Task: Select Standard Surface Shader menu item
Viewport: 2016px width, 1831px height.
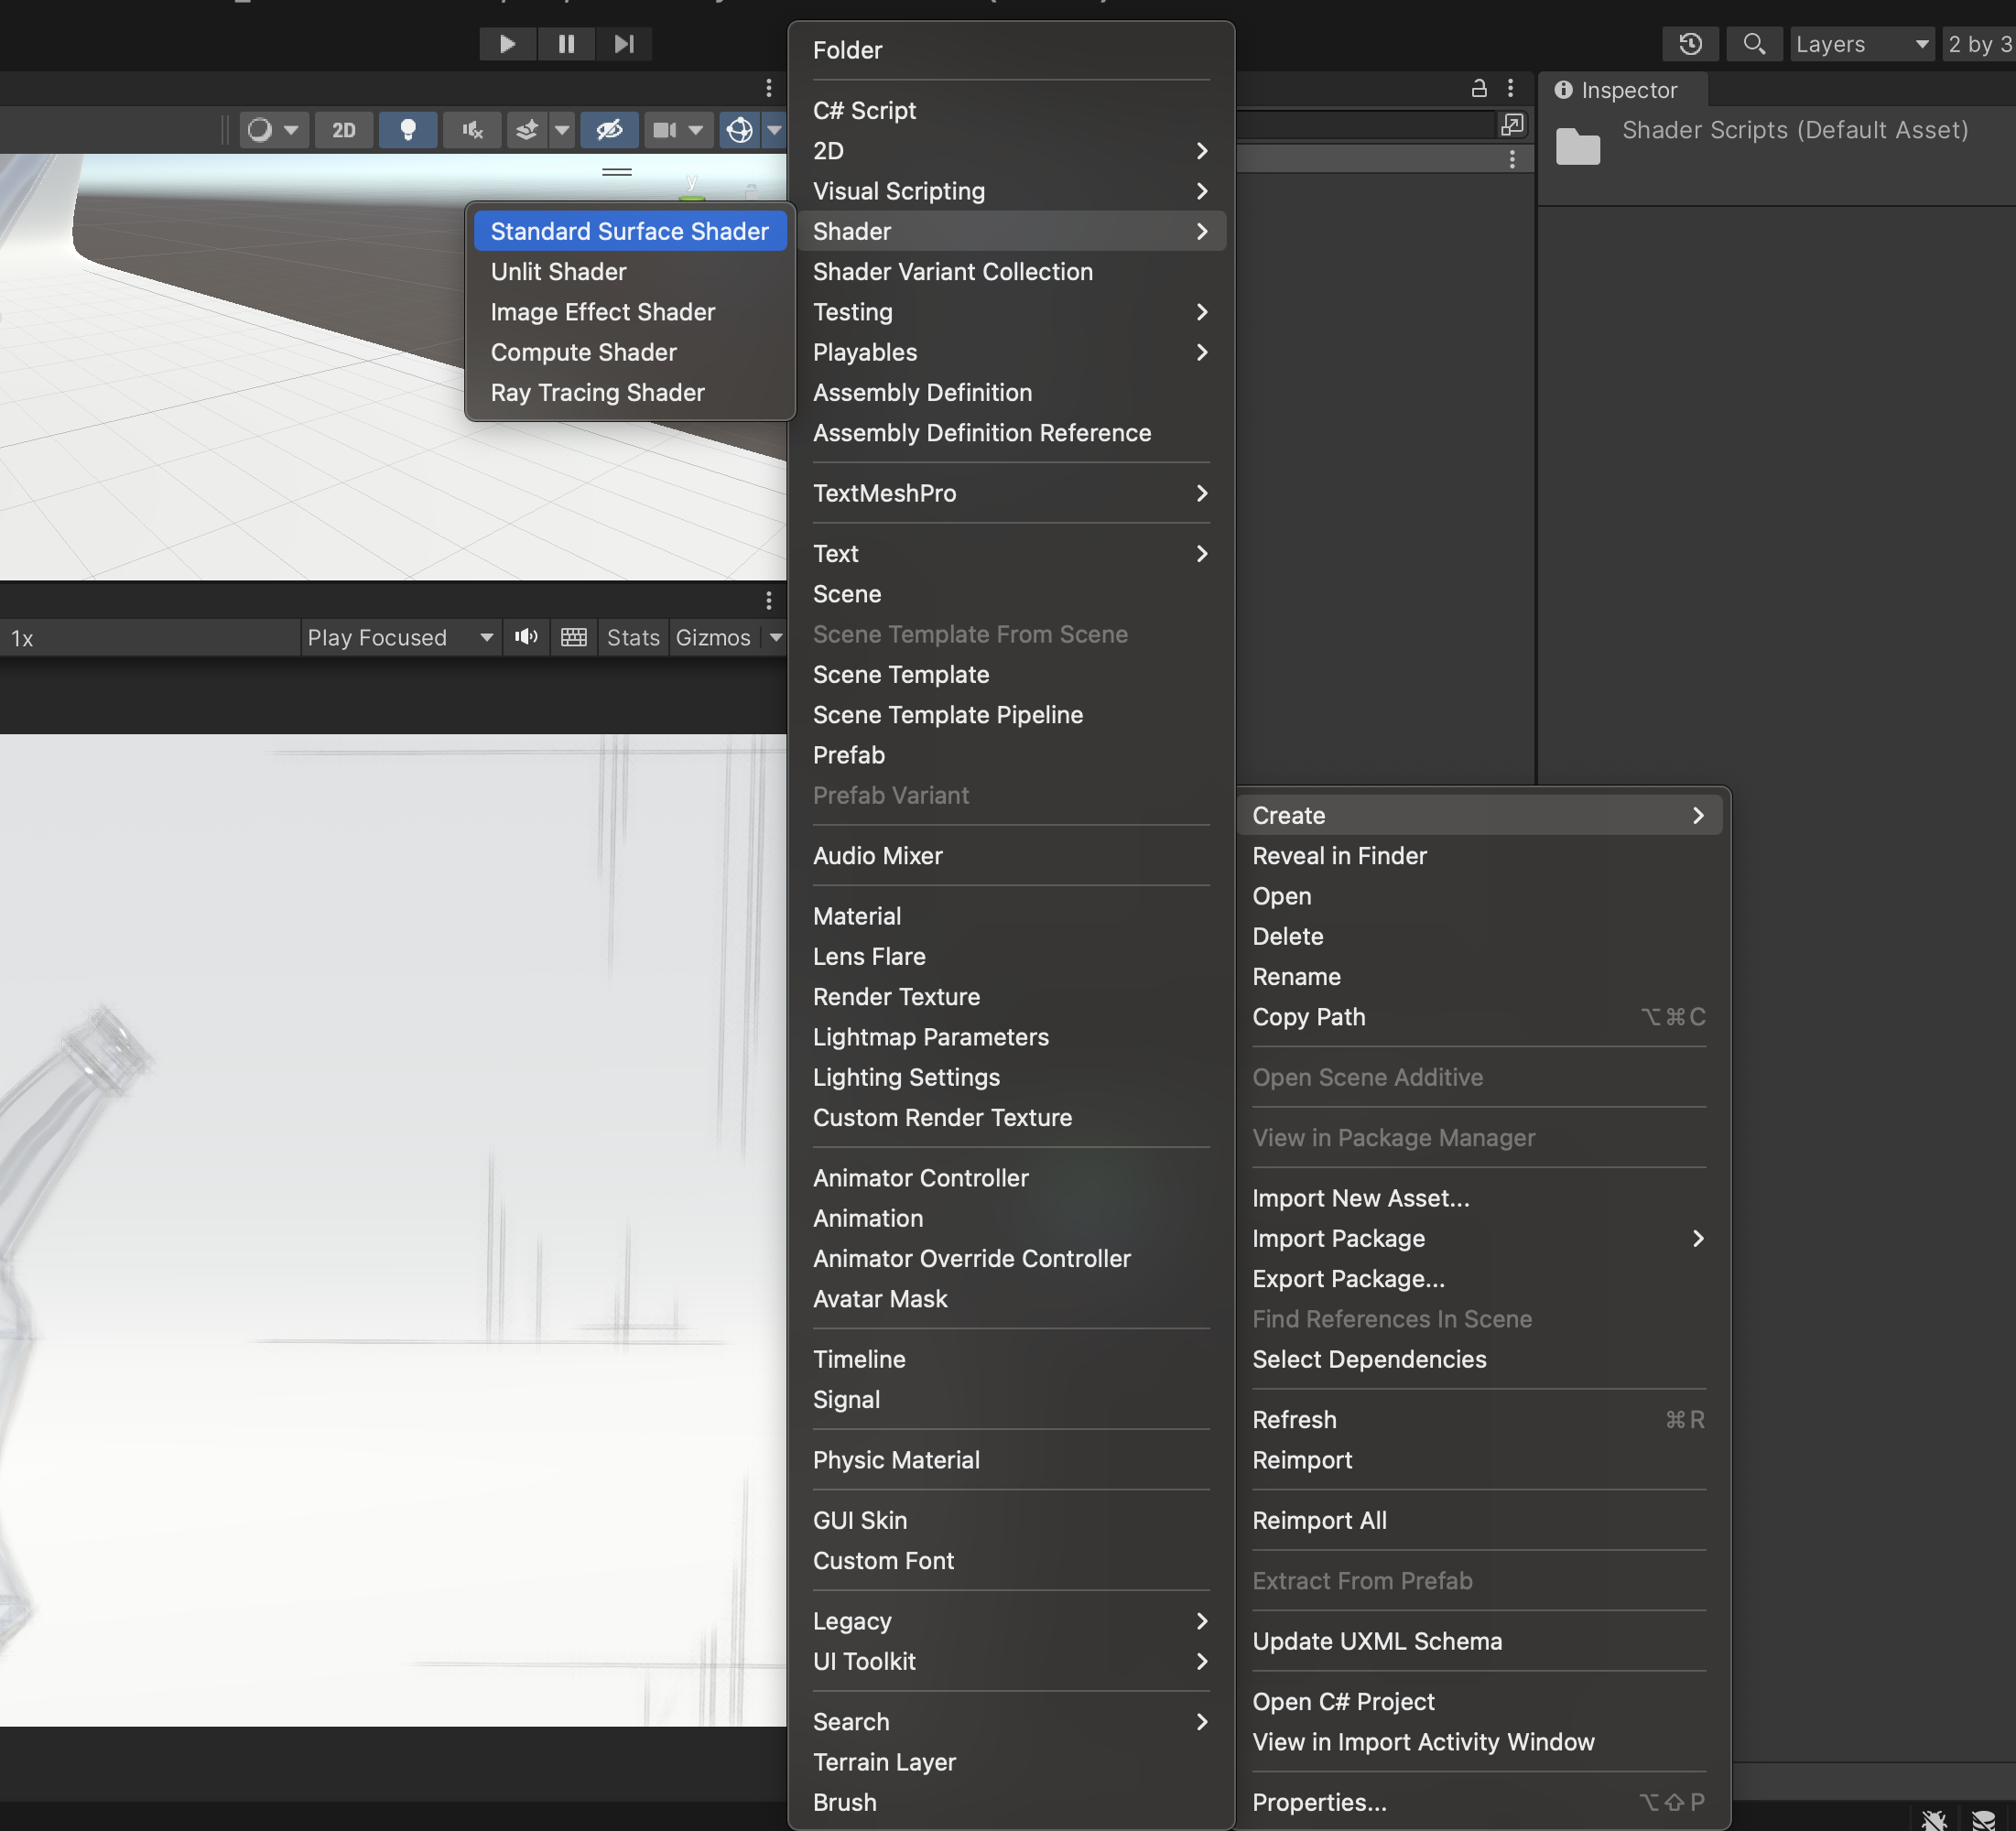Action: (629, 231)
